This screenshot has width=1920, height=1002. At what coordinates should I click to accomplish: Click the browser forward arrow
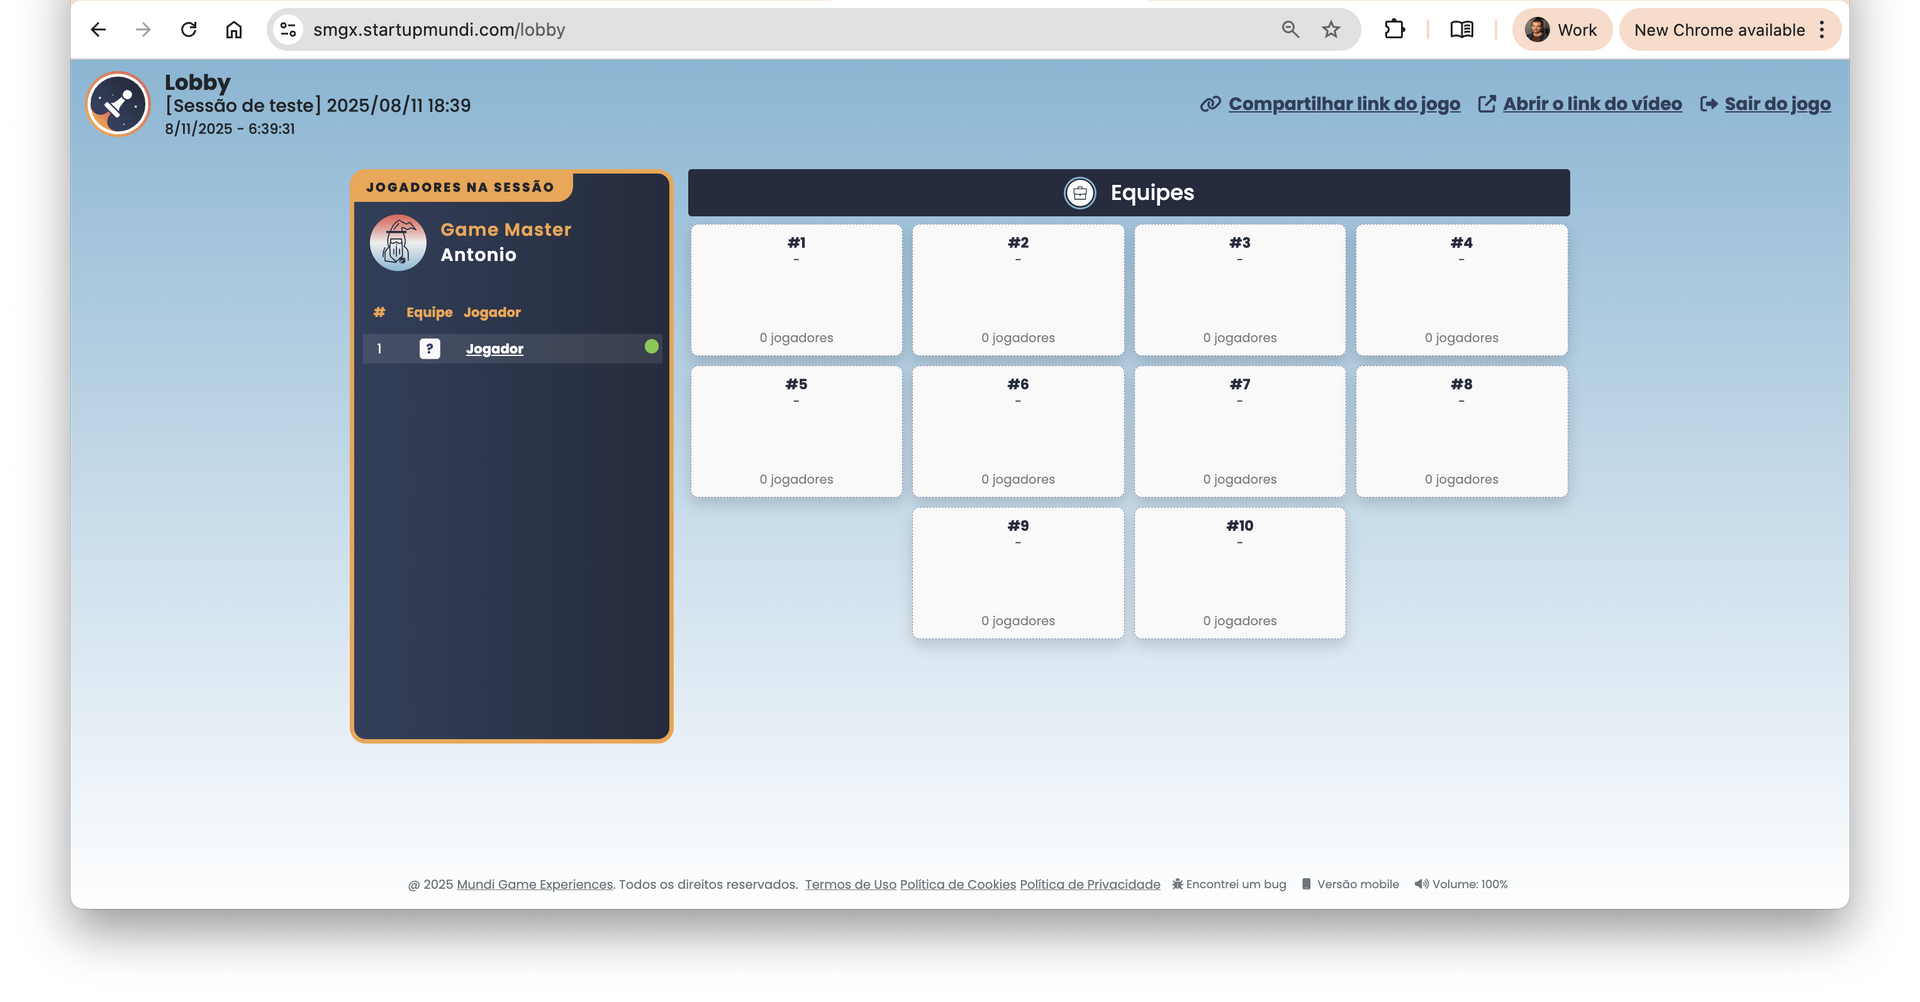tap(143, 30)
